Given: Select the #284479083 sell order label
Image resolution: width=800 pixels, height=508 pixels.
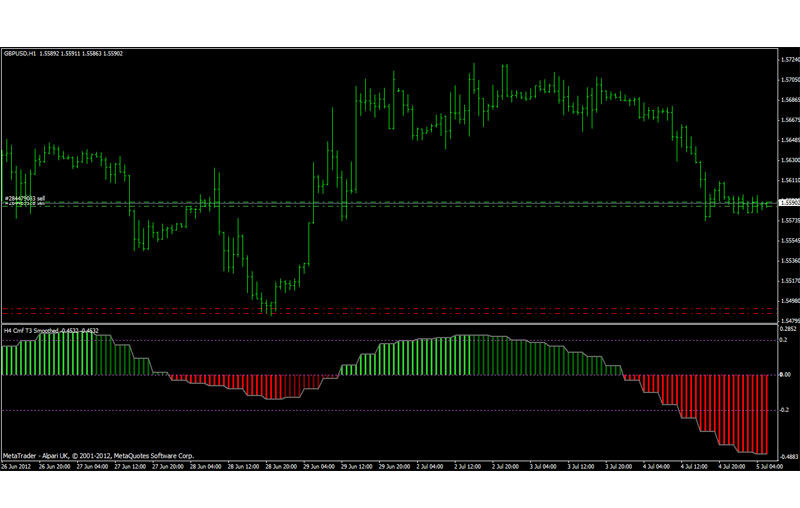Looking at the screenshot, I should [25, 198].
